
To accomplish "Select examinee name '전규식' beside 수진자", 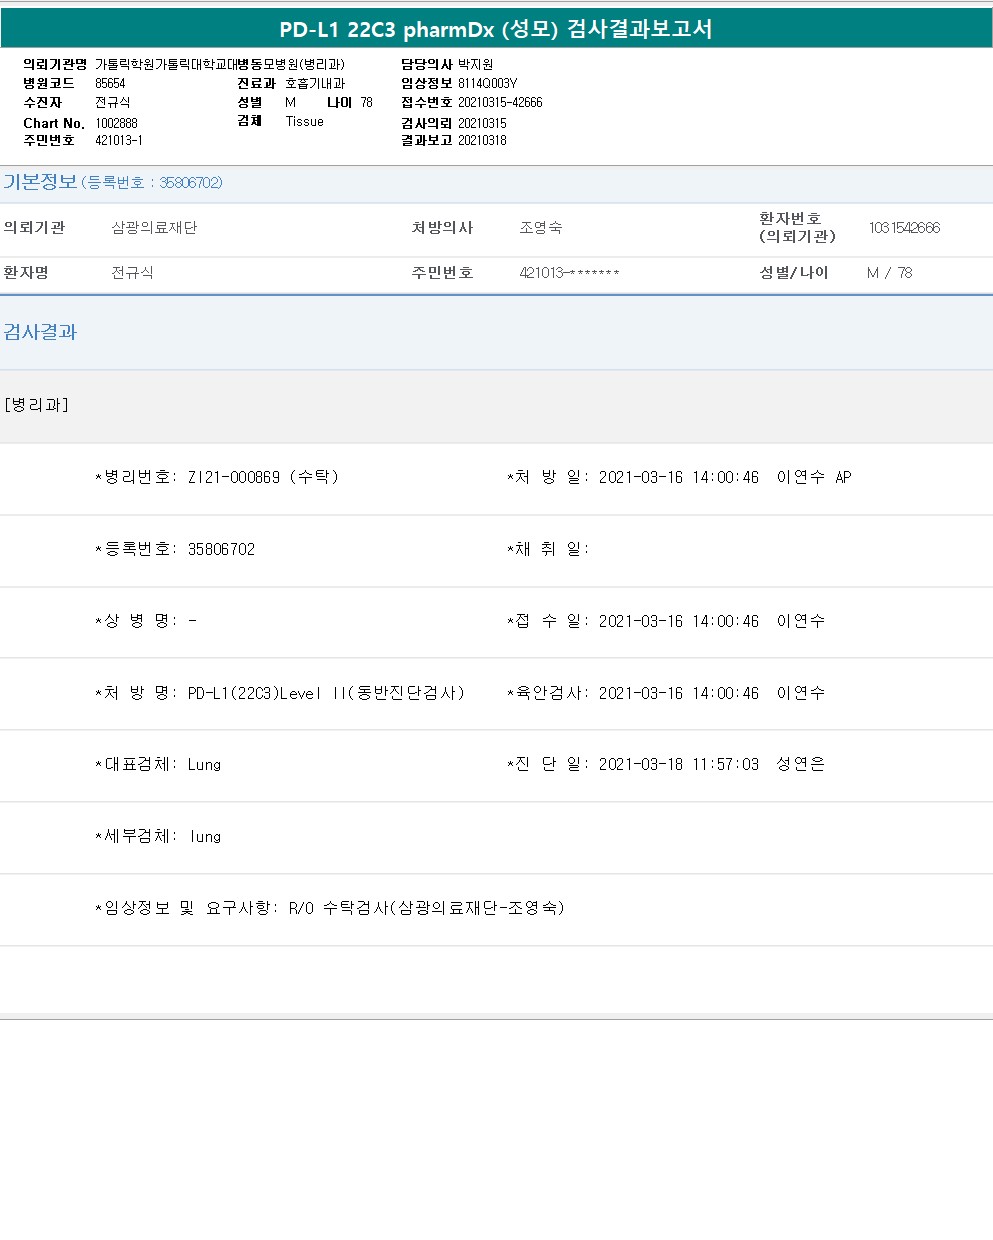I will (113, 103).
